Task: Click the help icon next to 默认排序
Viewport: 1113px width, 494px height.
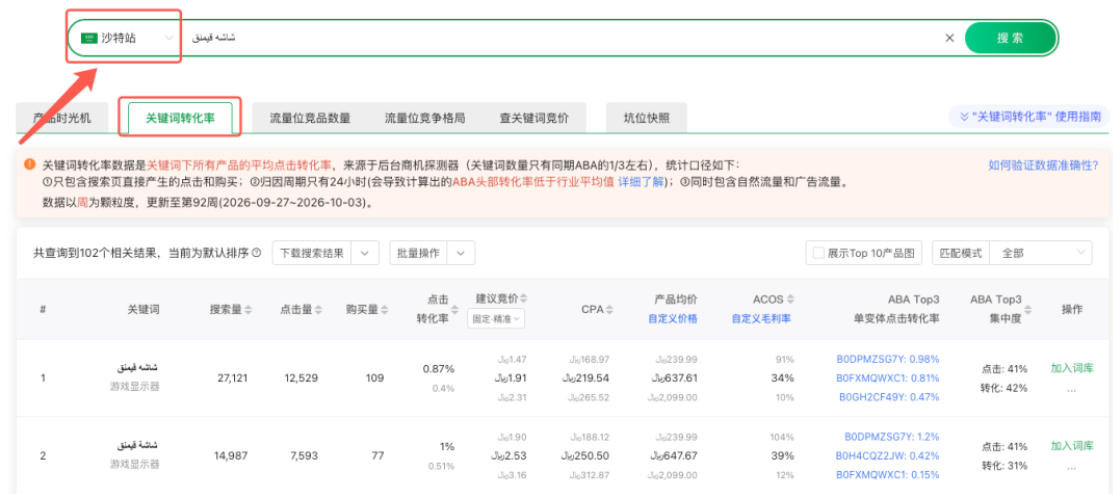Action: pyautogui.click(x=256, y=253)
